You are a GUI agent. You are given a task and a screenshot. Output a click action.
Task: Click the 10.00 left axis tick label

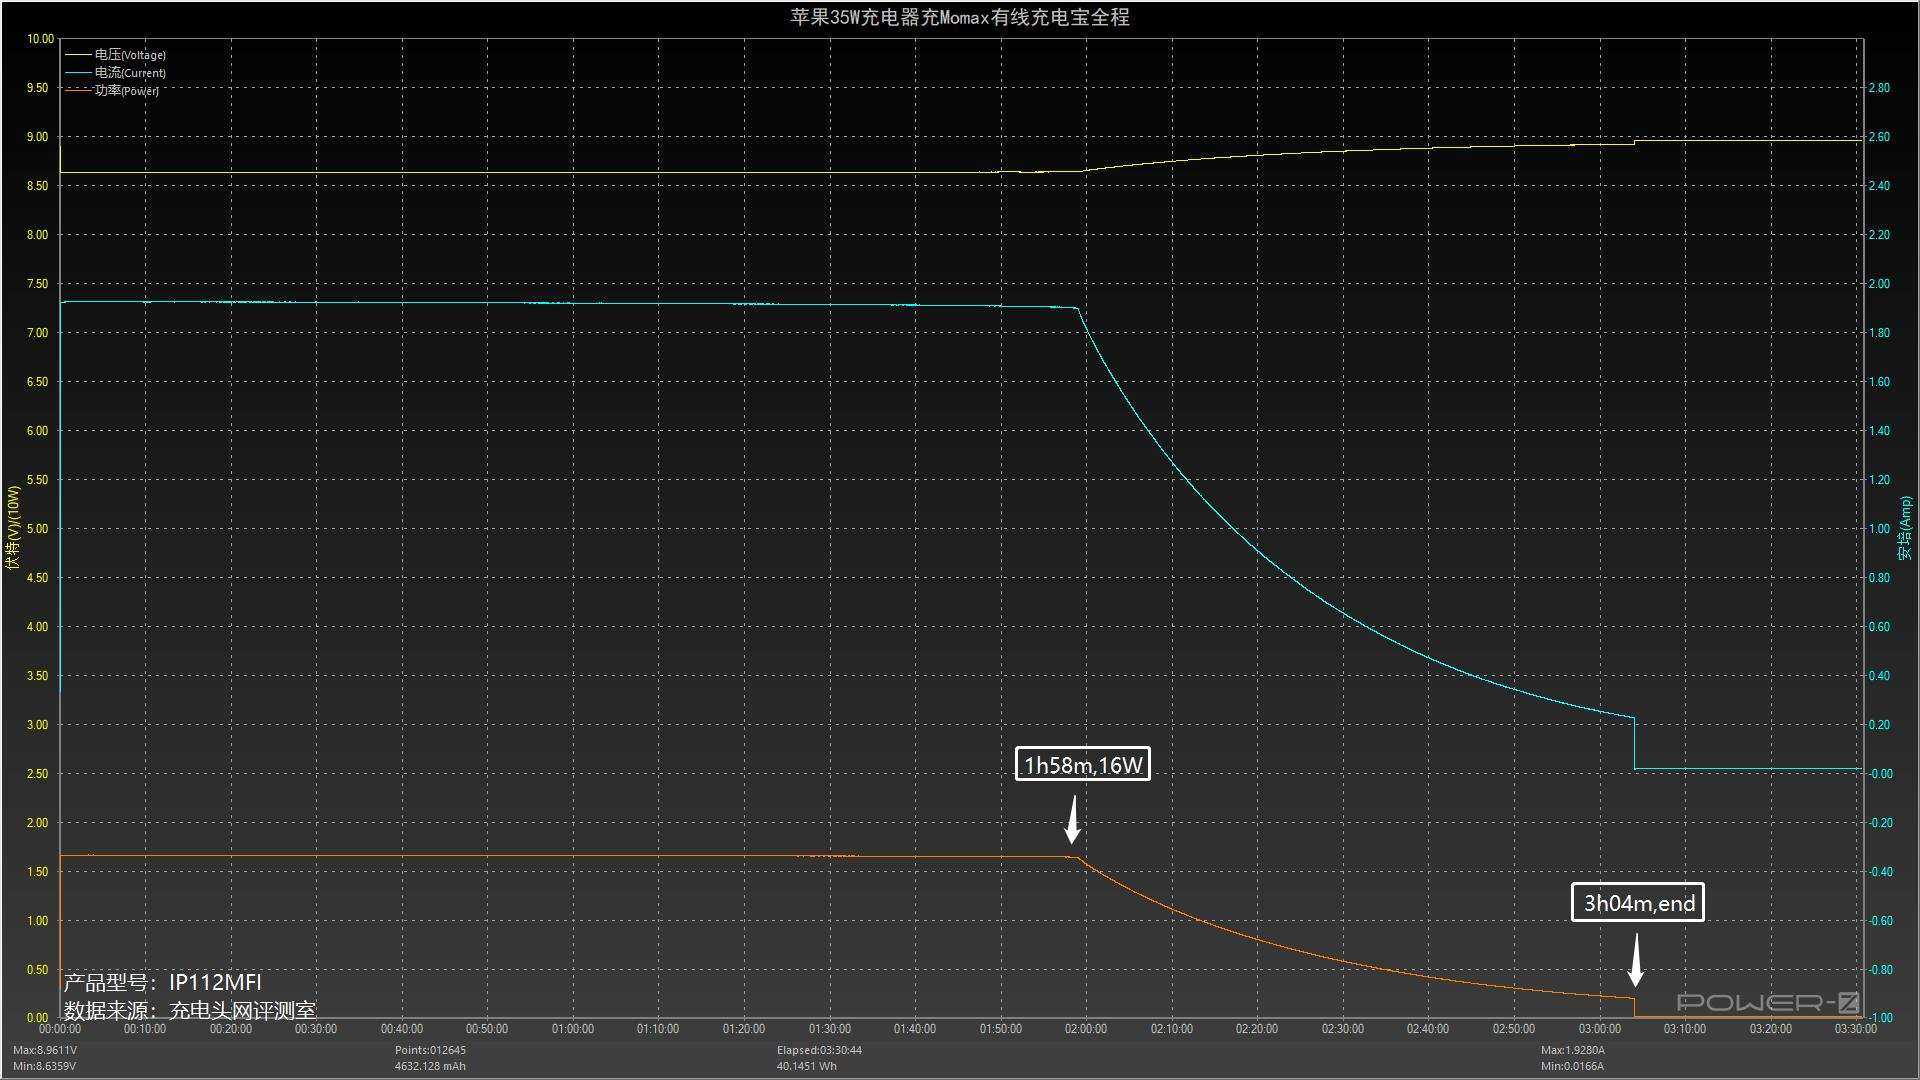click(x=40, y=39)
